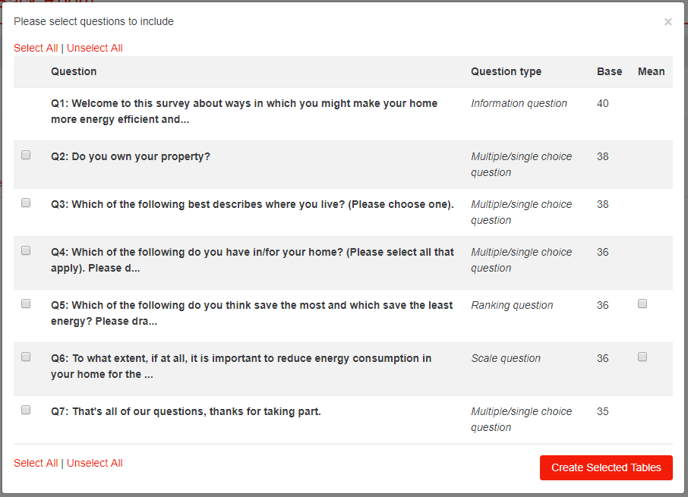
Task: Click the Mean column header
Action: tap(651, 72)
